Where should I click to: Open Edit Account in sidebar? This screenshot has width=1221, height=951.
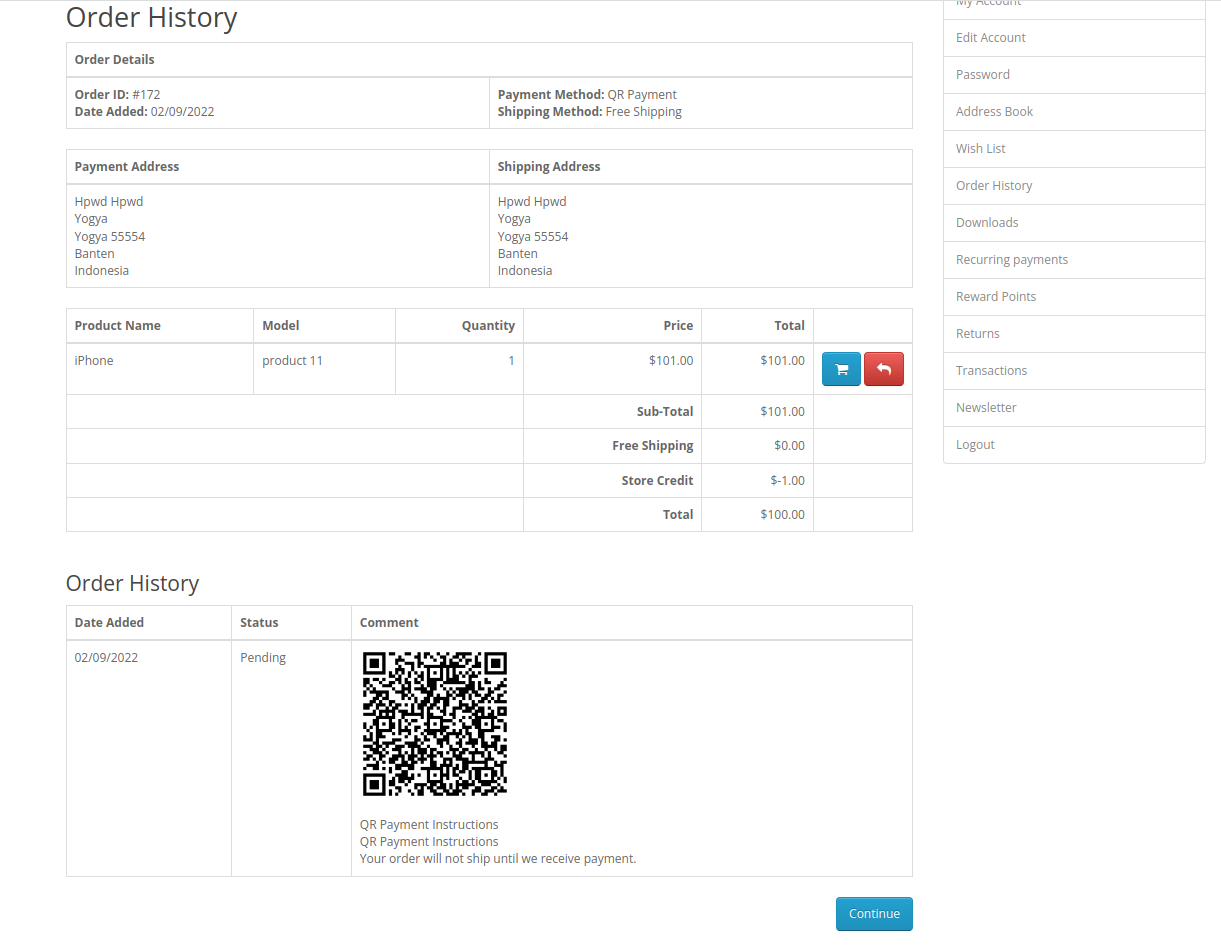click(x=990, y=38)
